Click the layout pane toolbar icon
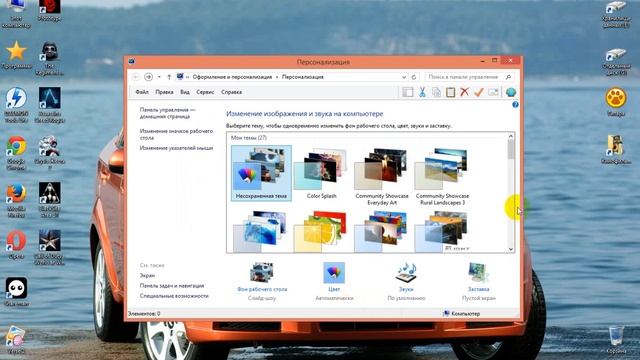 tap(407, 92)
